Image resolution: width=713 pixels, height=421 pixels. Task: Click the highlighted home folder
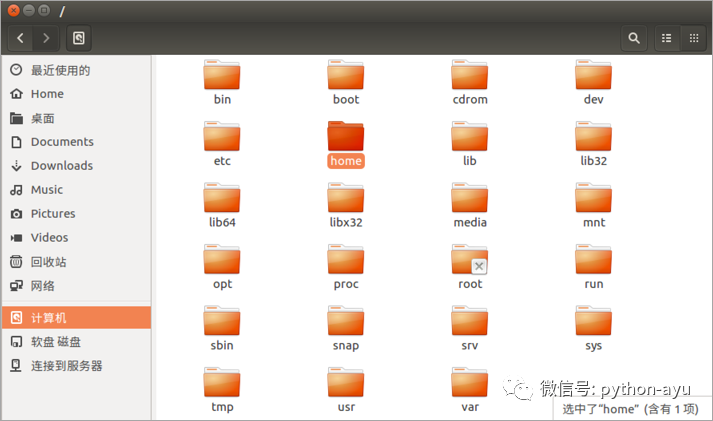click(346, 144)
